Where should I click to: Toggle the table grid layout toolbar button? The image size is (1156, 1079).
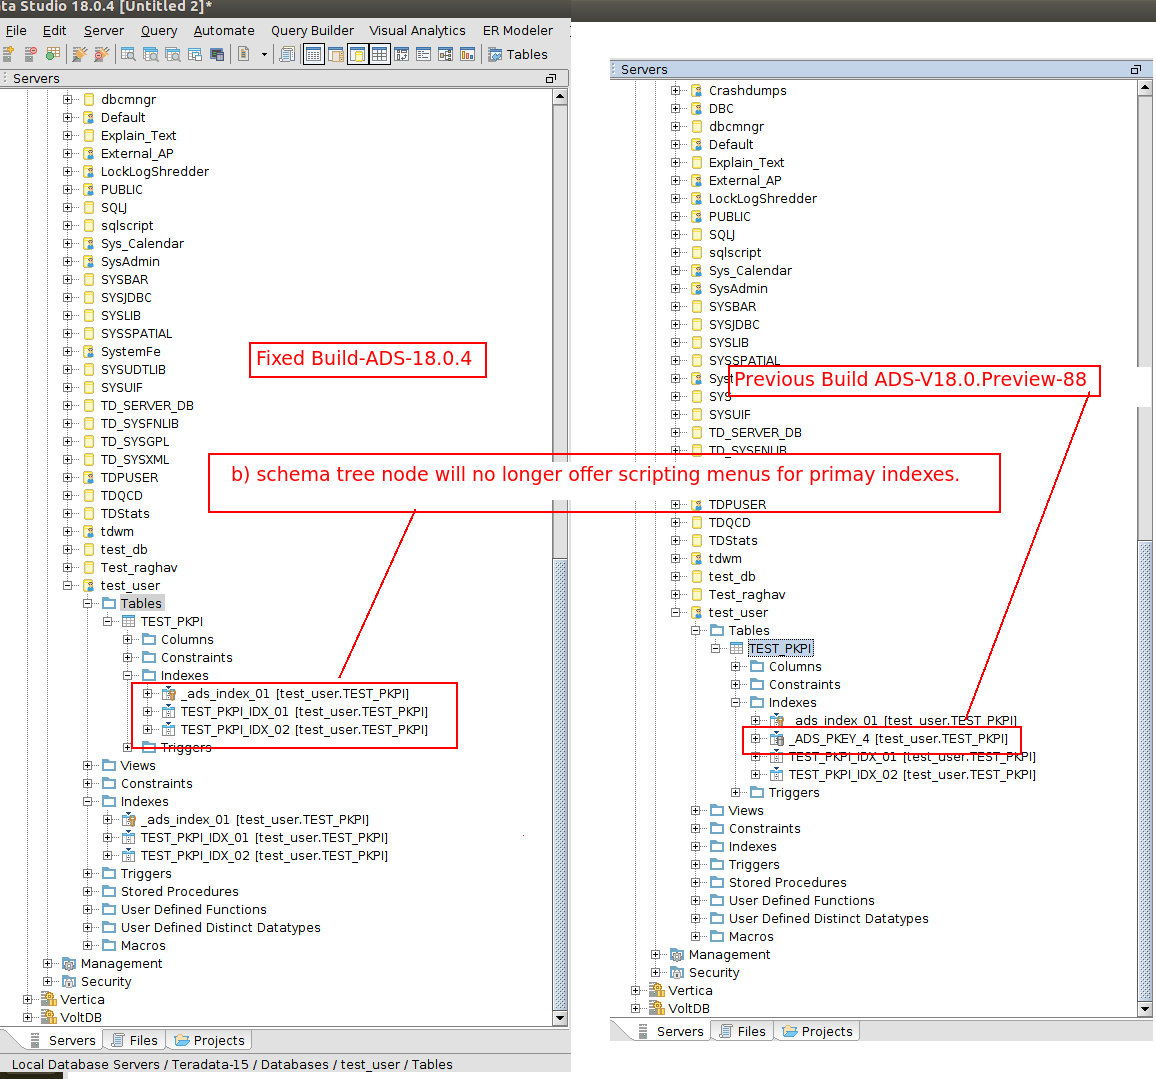click(380, 55)
